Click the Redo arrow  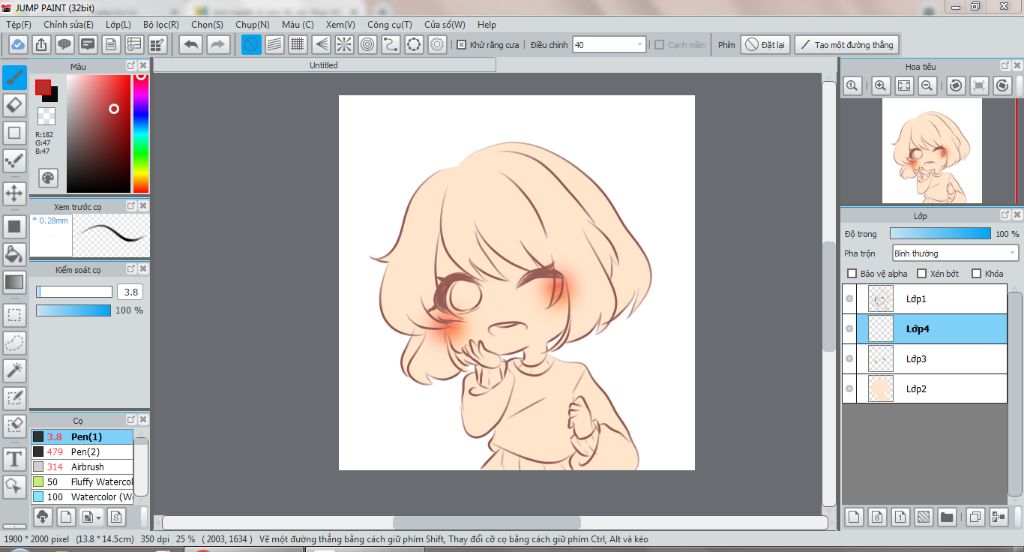pos(217,44)
